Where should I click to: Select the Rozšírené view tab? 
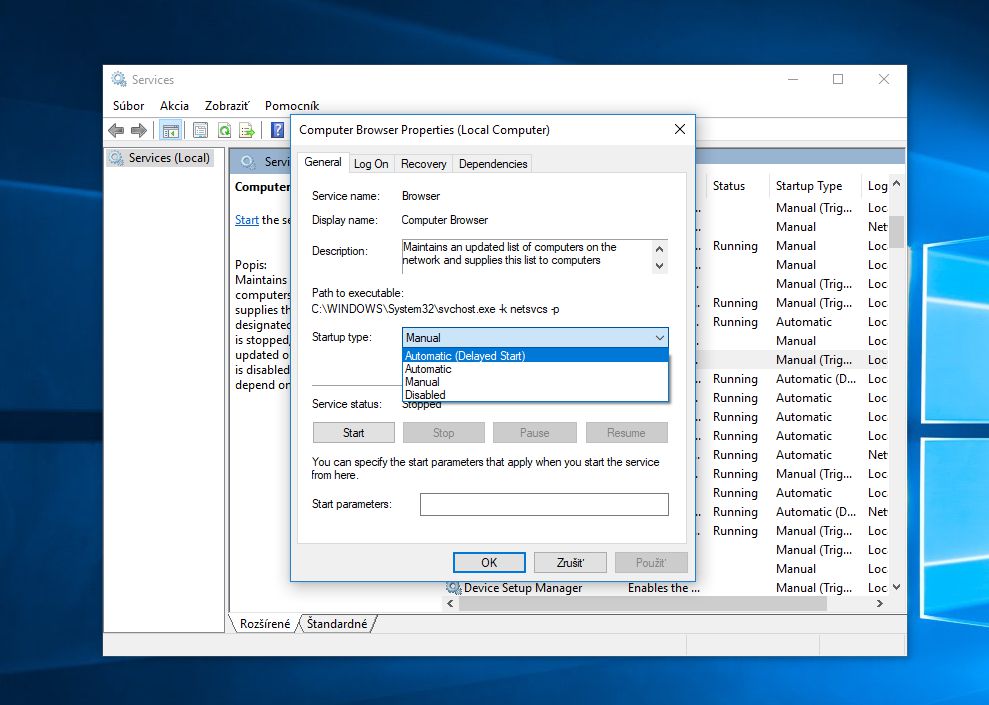coord(264,624)
